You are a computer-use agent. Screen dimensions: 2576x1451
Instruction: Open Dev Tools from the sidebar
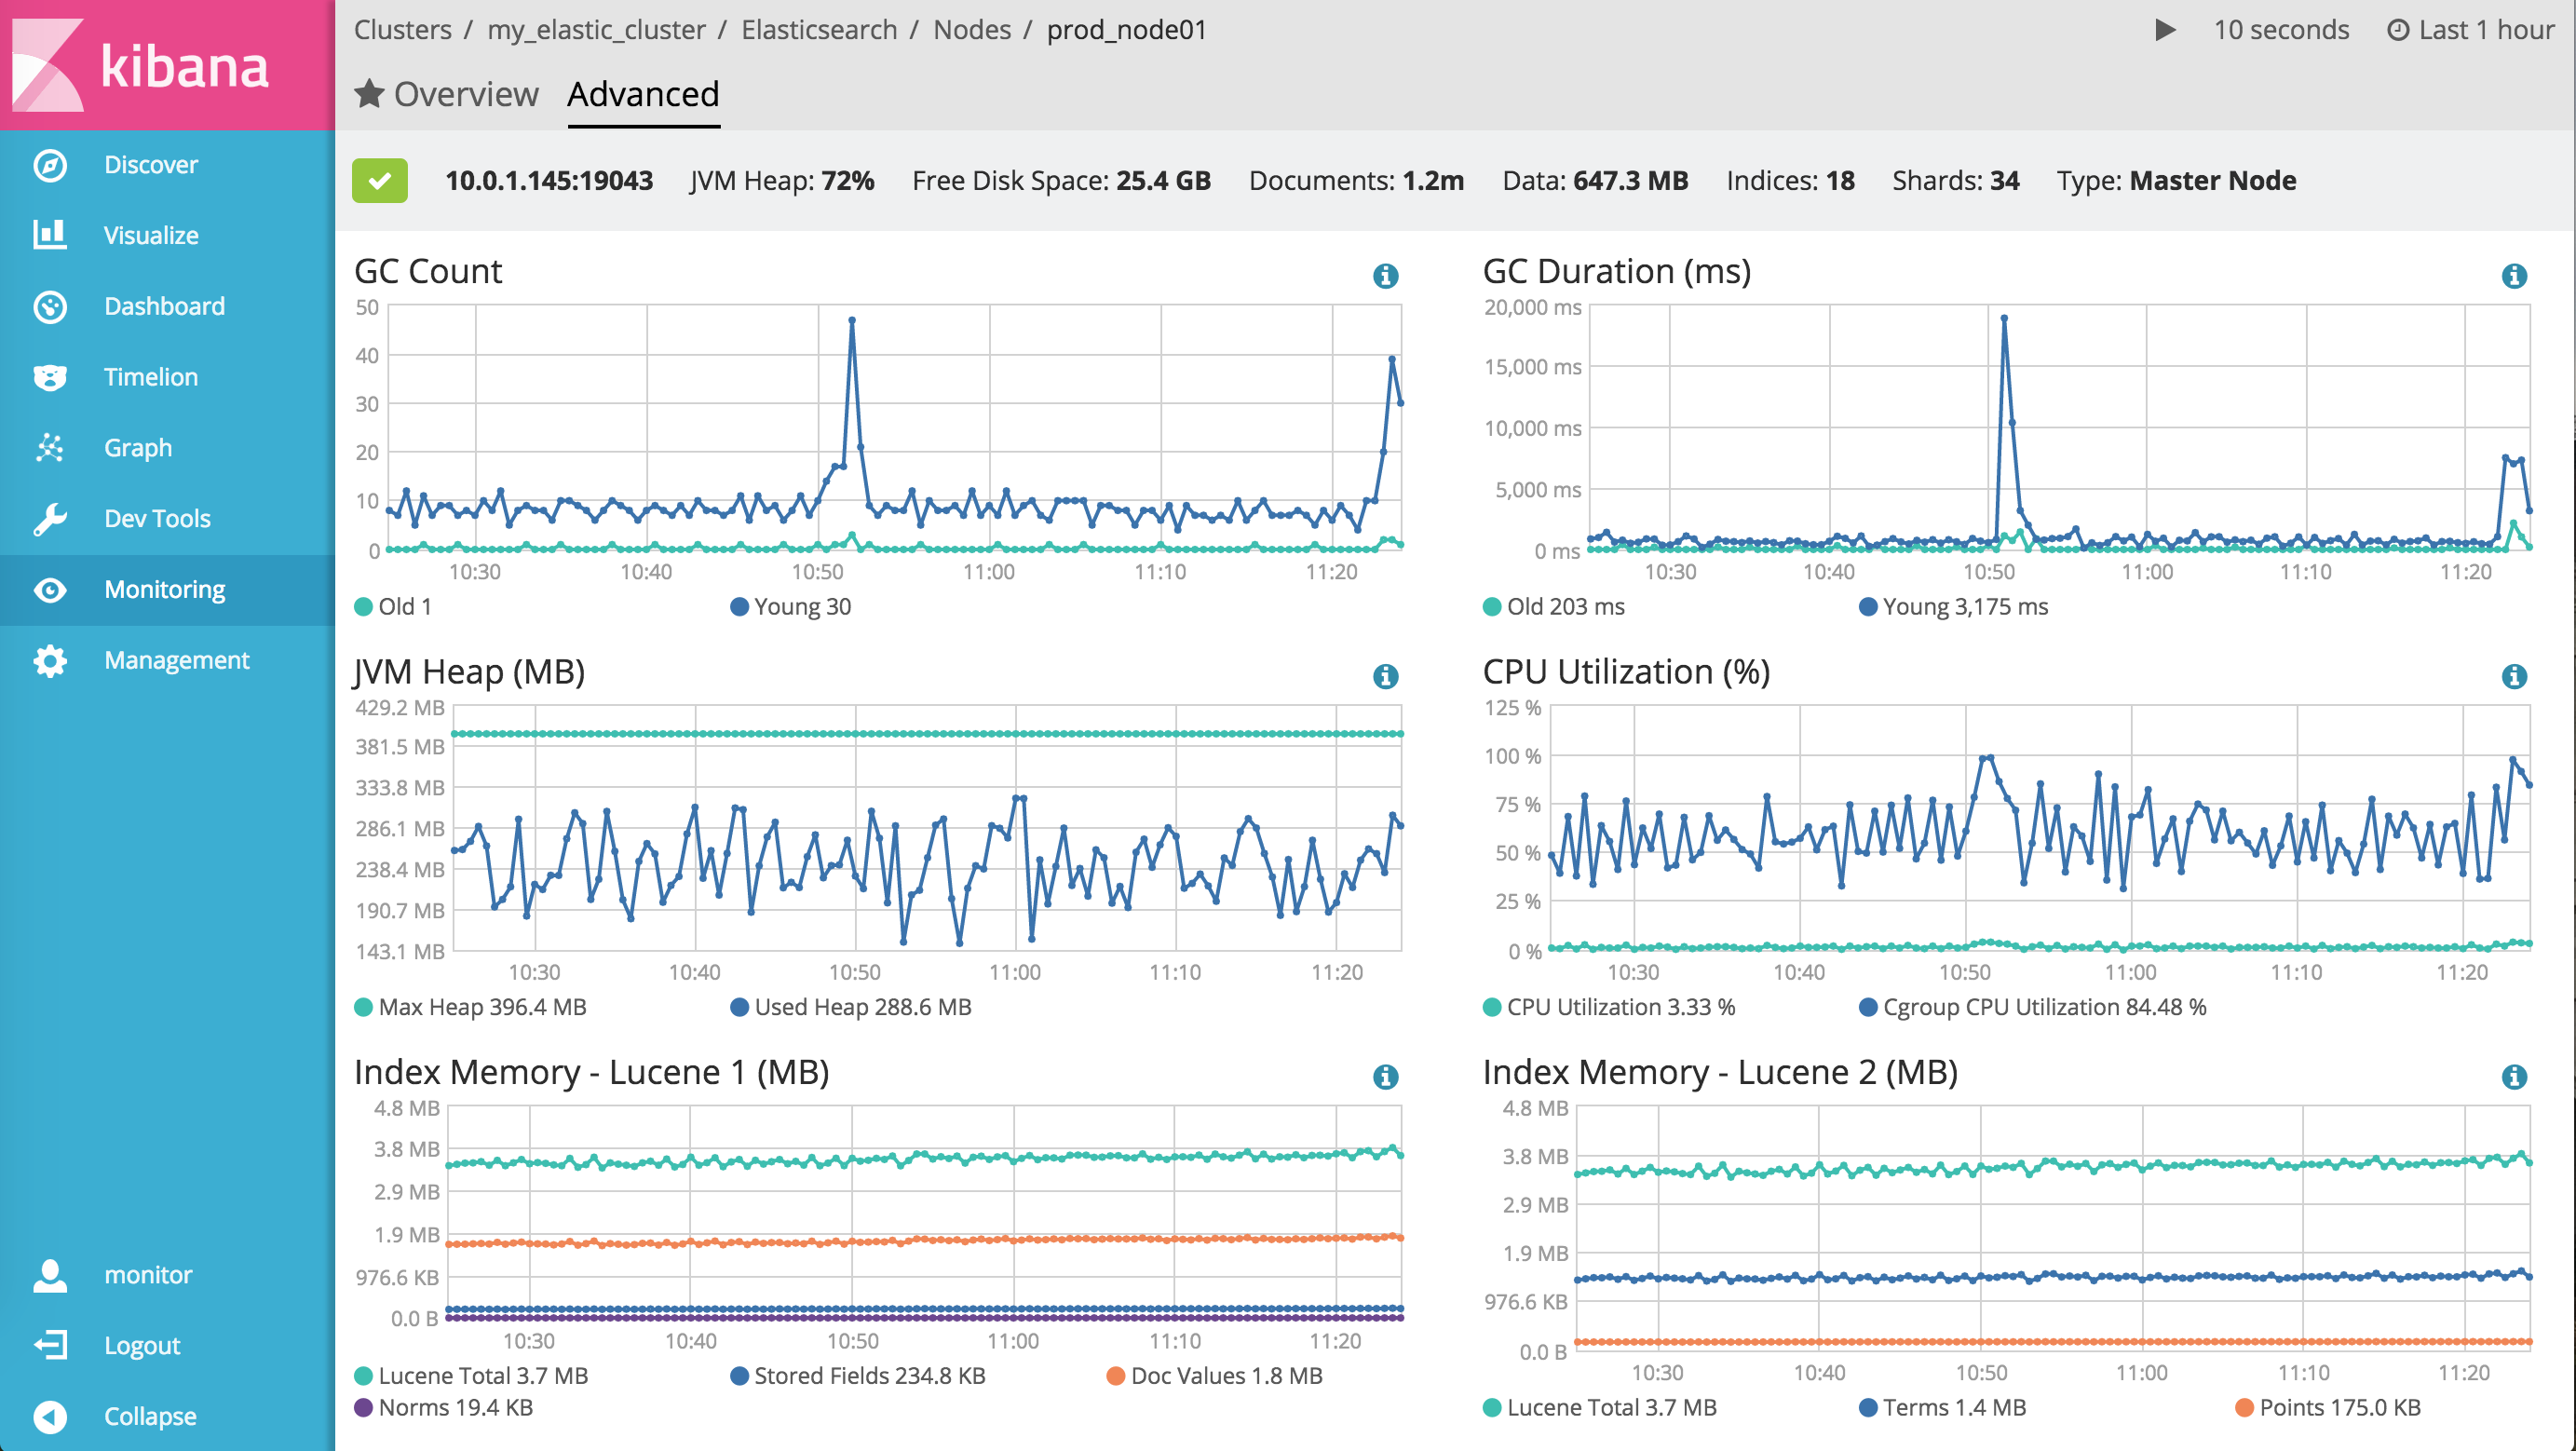pos(156,518)
